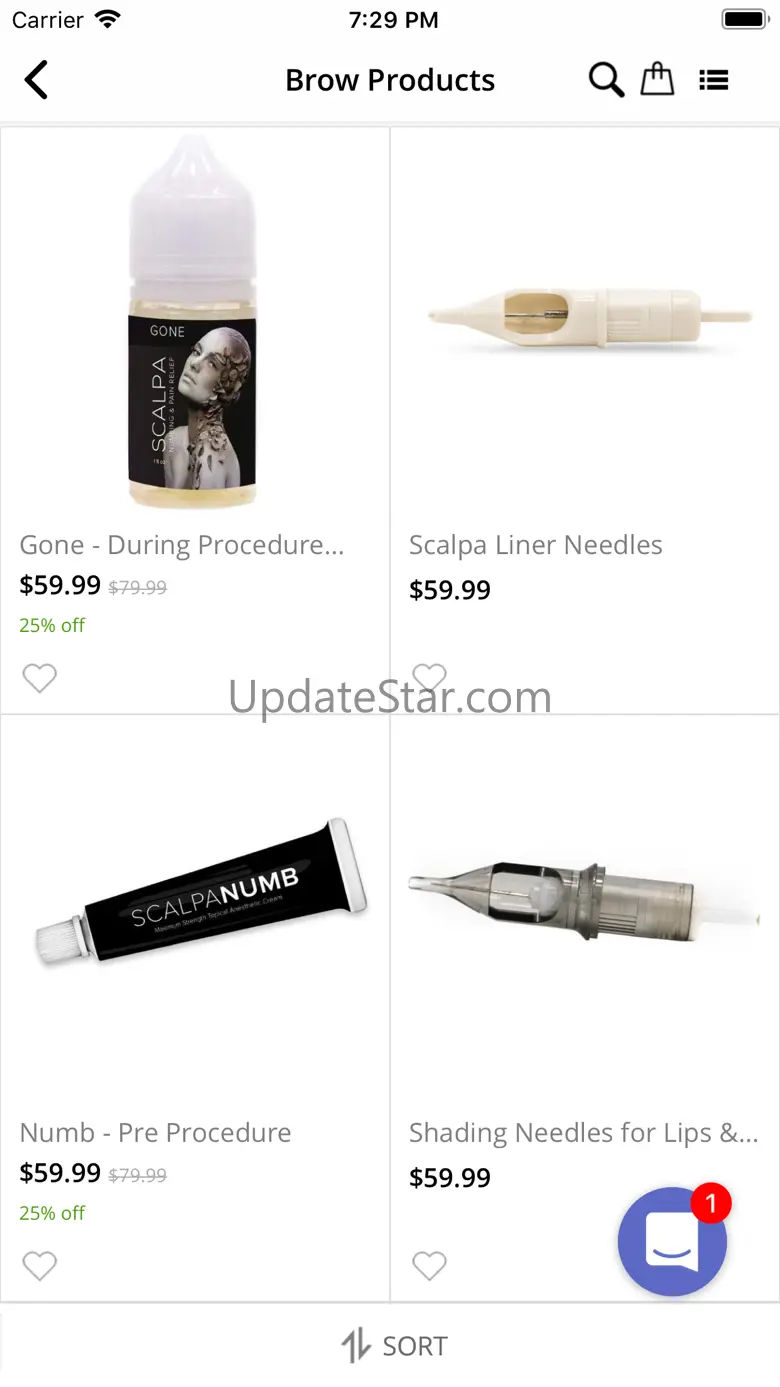The height and width of the screenshot is (1387, 780).
Task: Open Gone - During Procedure product title
Action: [x=182, y=545]
